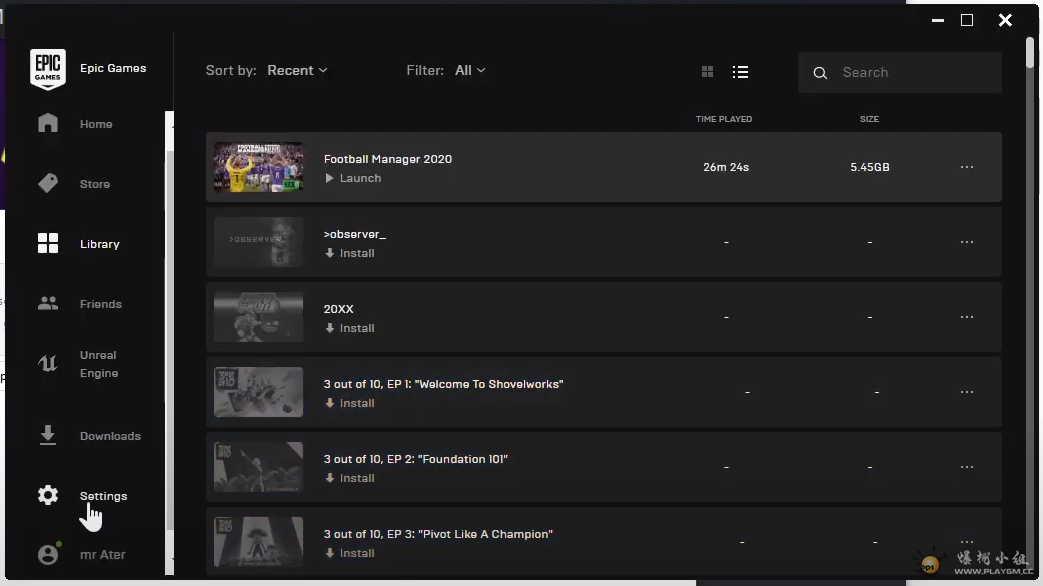Open the Downloads menu label
This screenshot has width=1043, height=586.
pyautogui.click(x=110, y=436)
